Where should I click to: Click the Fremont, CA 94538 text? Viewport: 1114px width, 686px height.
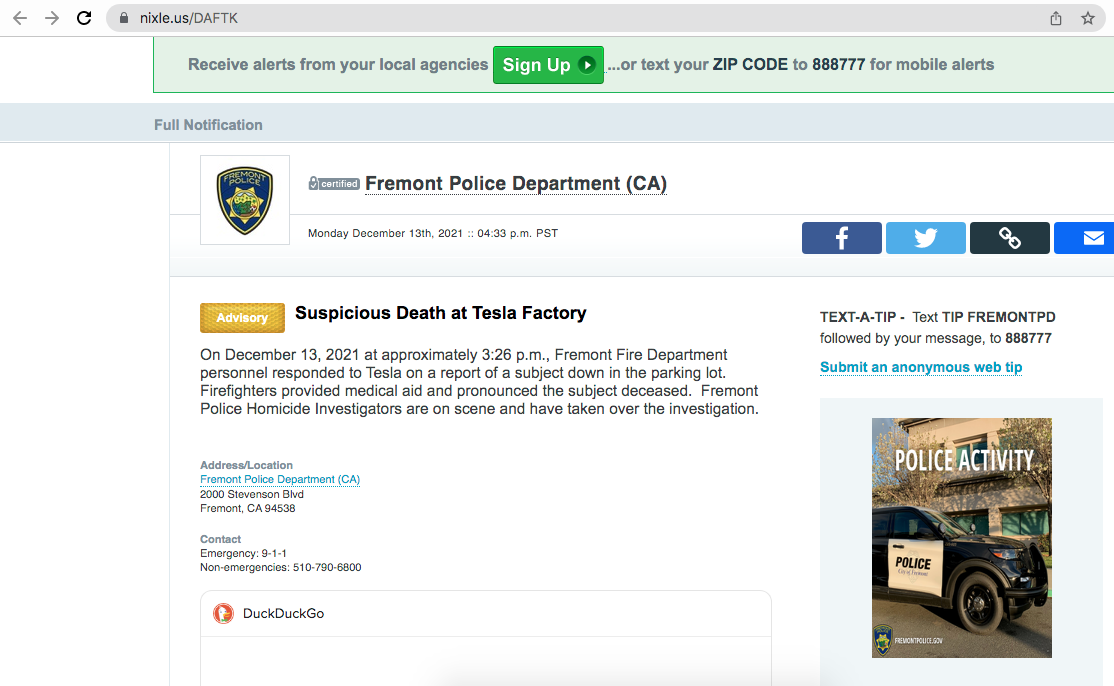coord(247,508)
